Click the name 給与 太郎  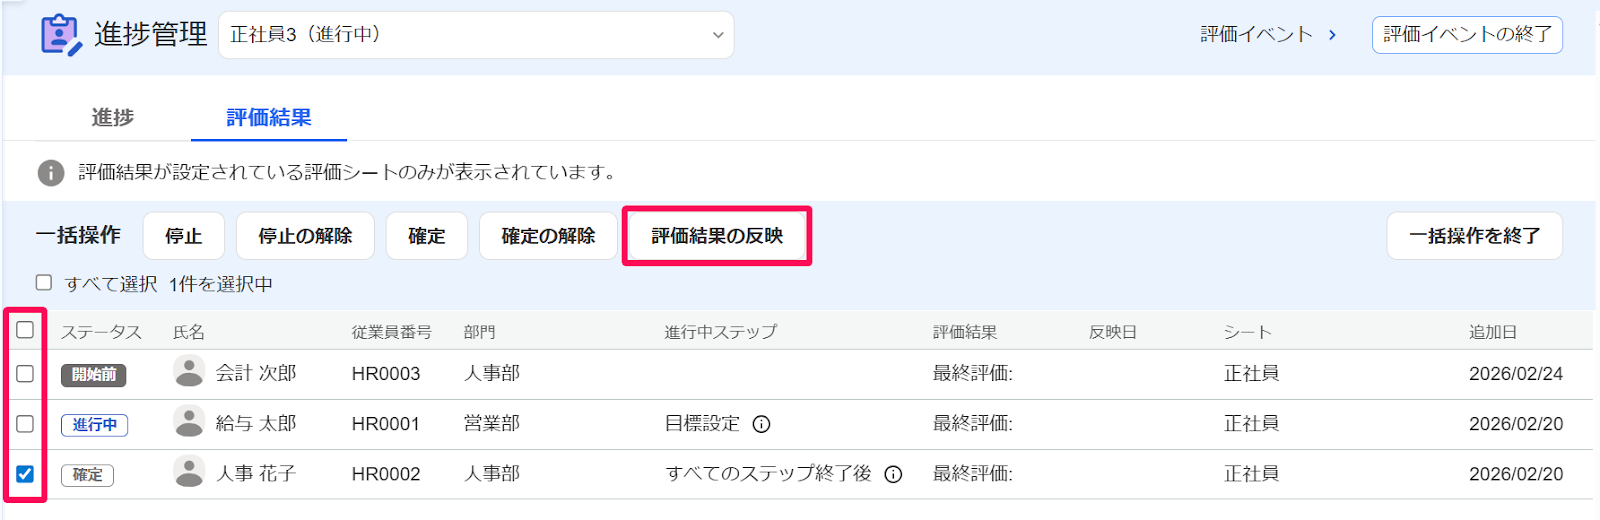tap(256, 424)
